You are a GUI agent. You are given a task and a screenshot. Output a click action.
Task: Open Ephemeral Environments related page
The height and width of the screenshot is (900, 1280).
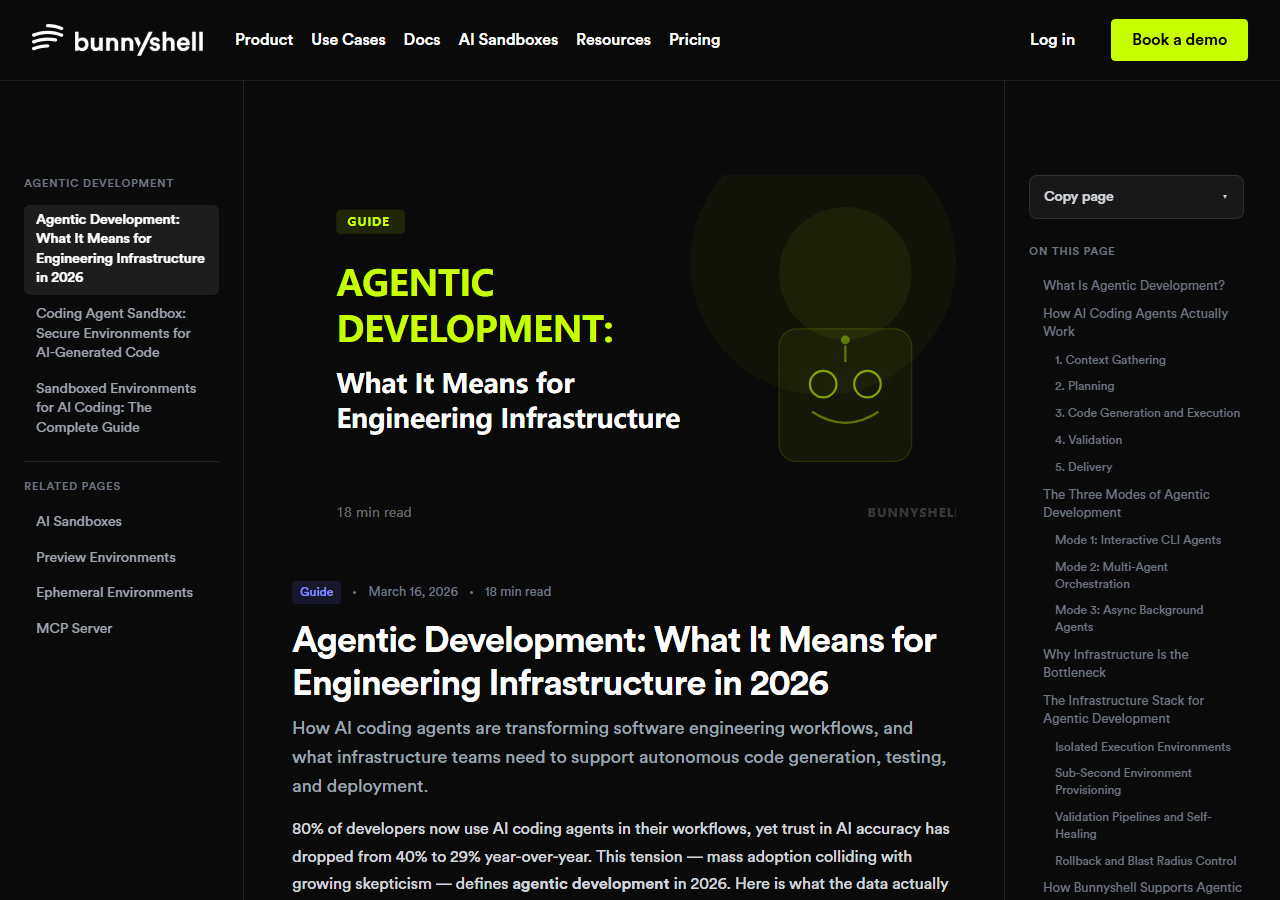[x=114, y=592]
